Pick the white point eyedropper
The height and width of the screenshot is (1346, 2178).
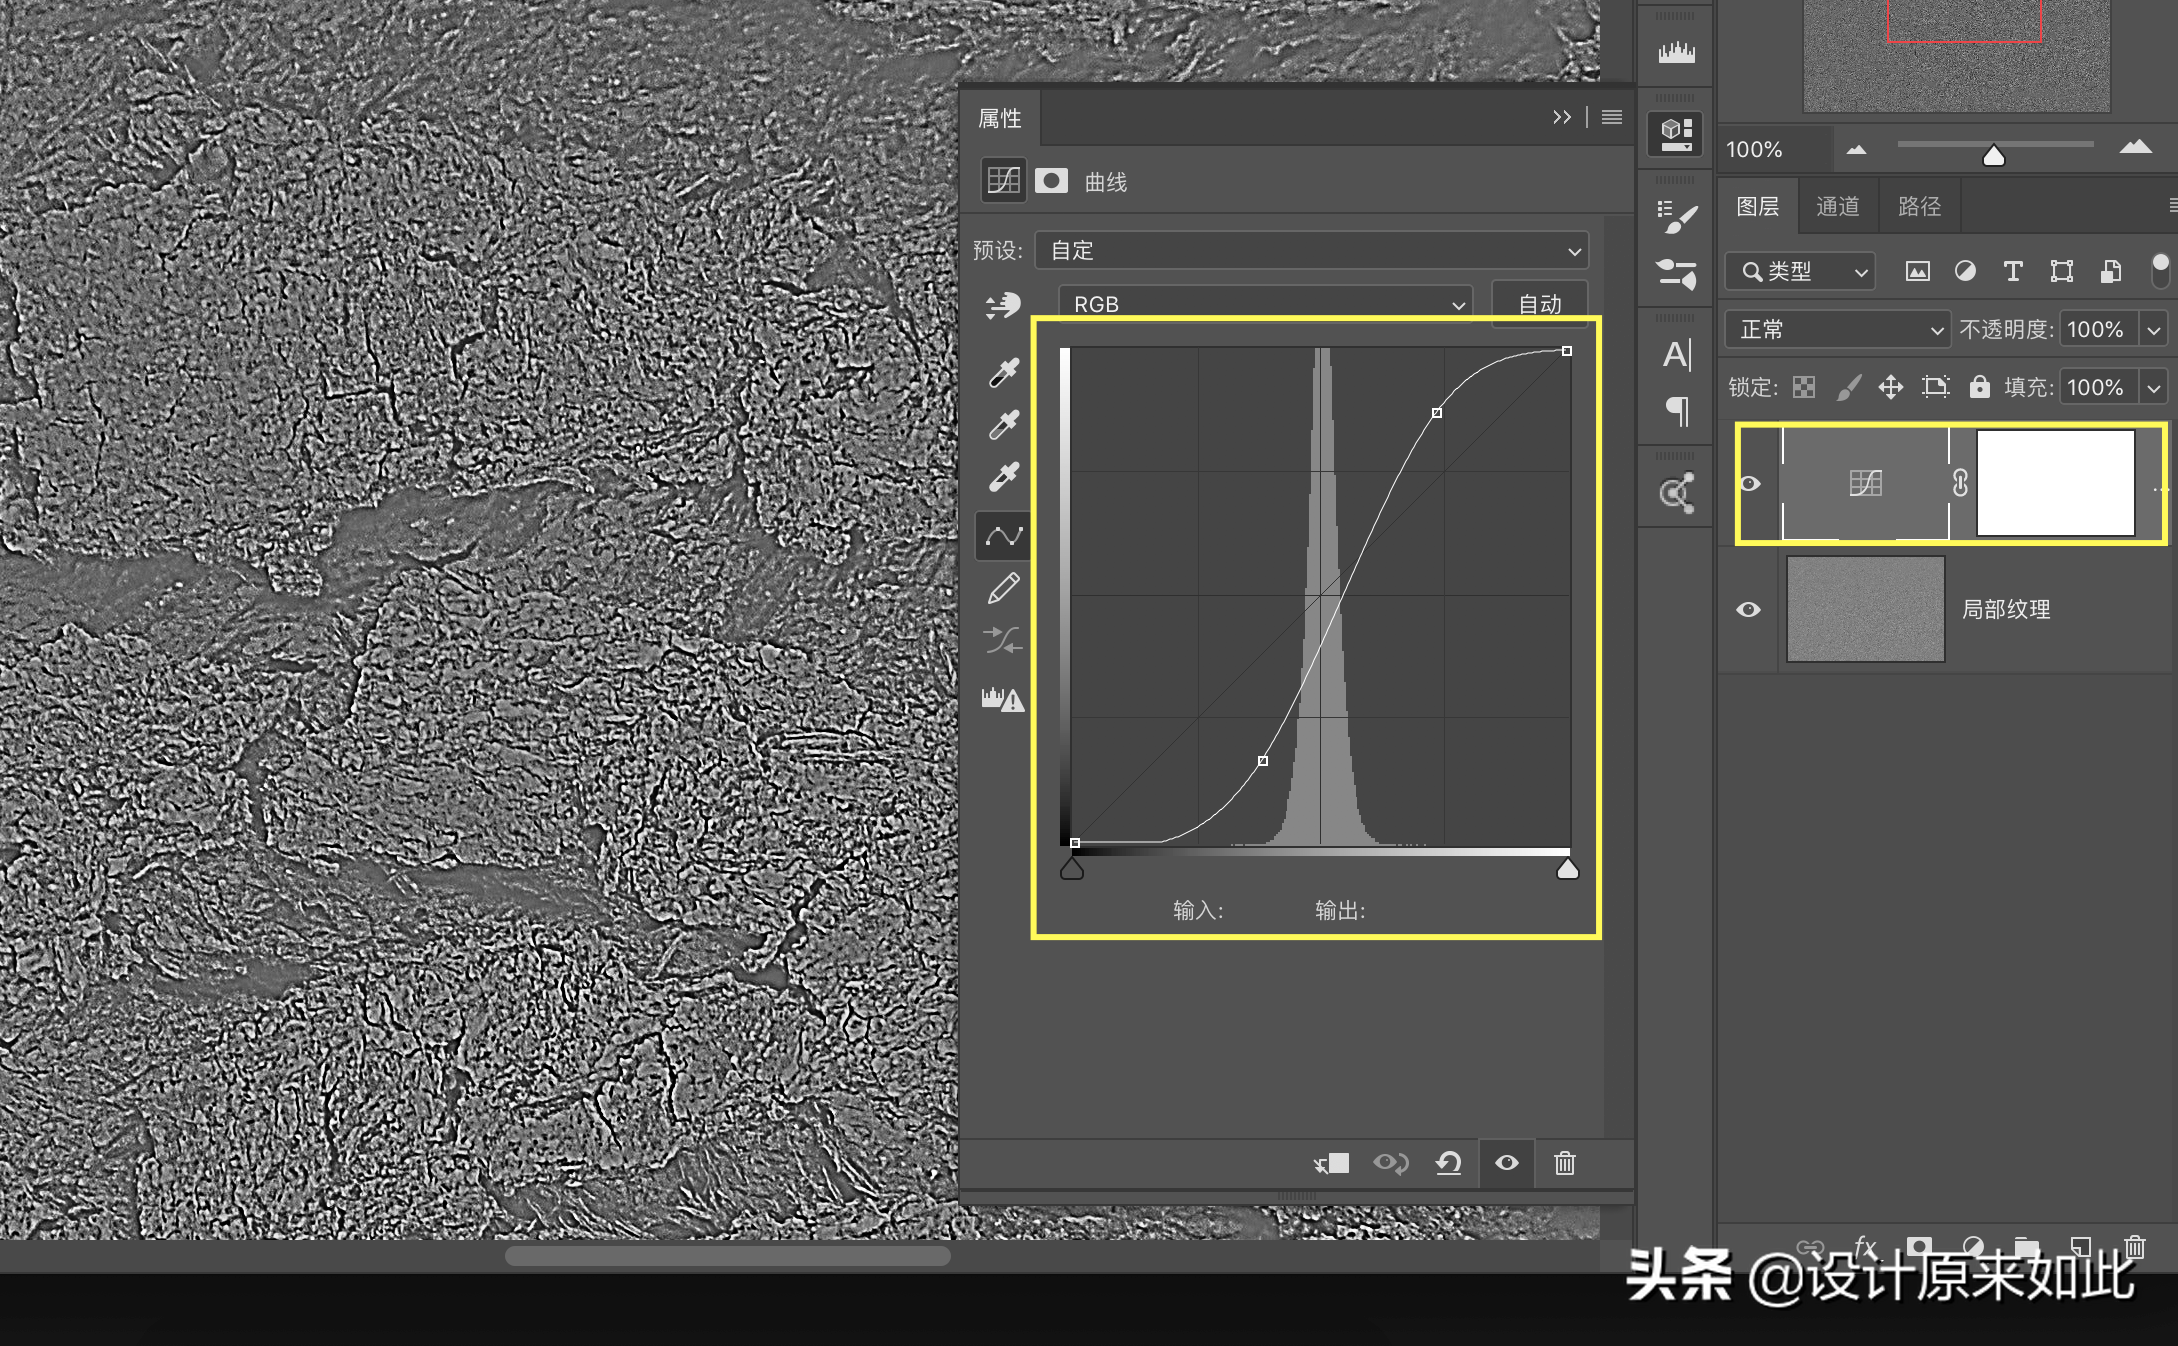pos(1003,476)
